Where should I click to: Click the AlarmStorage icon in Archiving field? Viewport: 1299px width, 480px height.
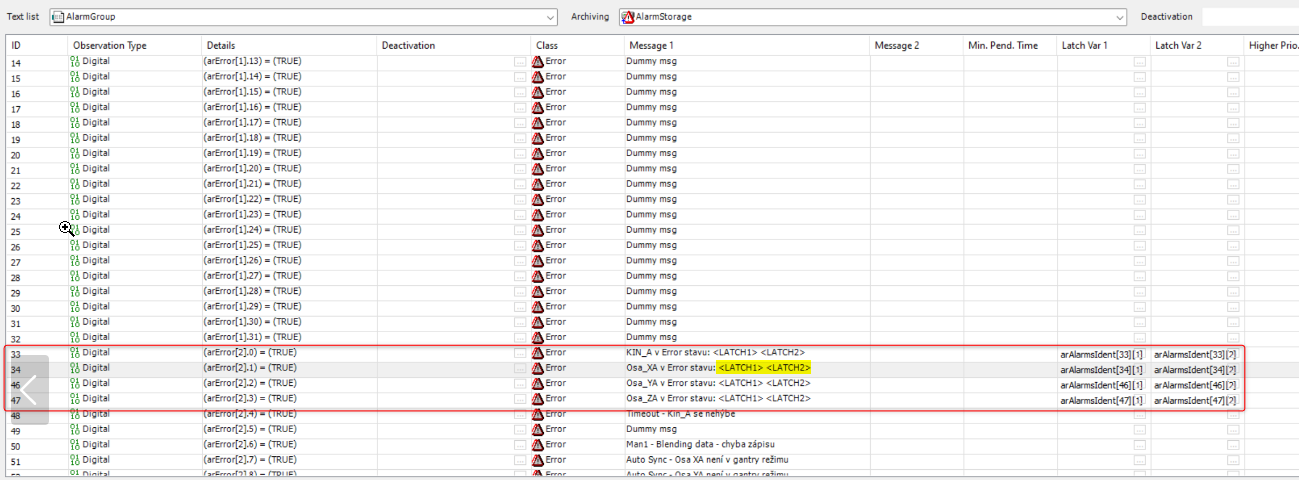coord(627,17)
